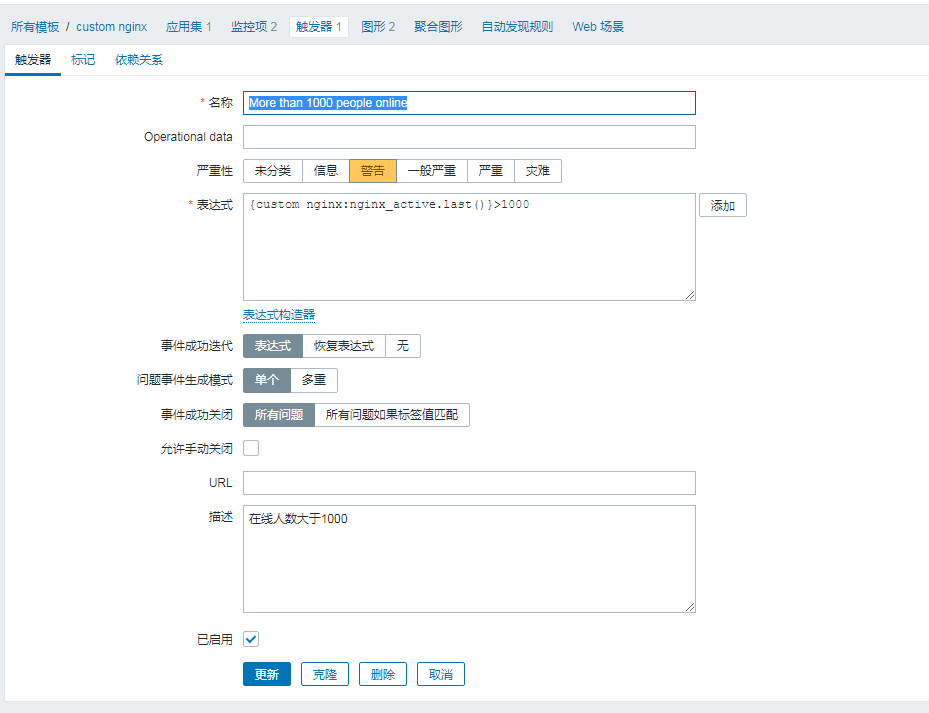
Task: Uncheck the 已启用 checkbox
Action: coord(251,639)
